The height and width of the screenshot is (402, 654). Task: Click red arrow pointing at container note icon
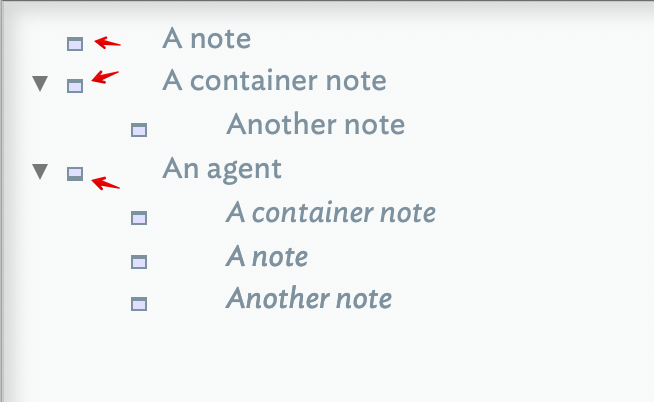pos(105,78)
